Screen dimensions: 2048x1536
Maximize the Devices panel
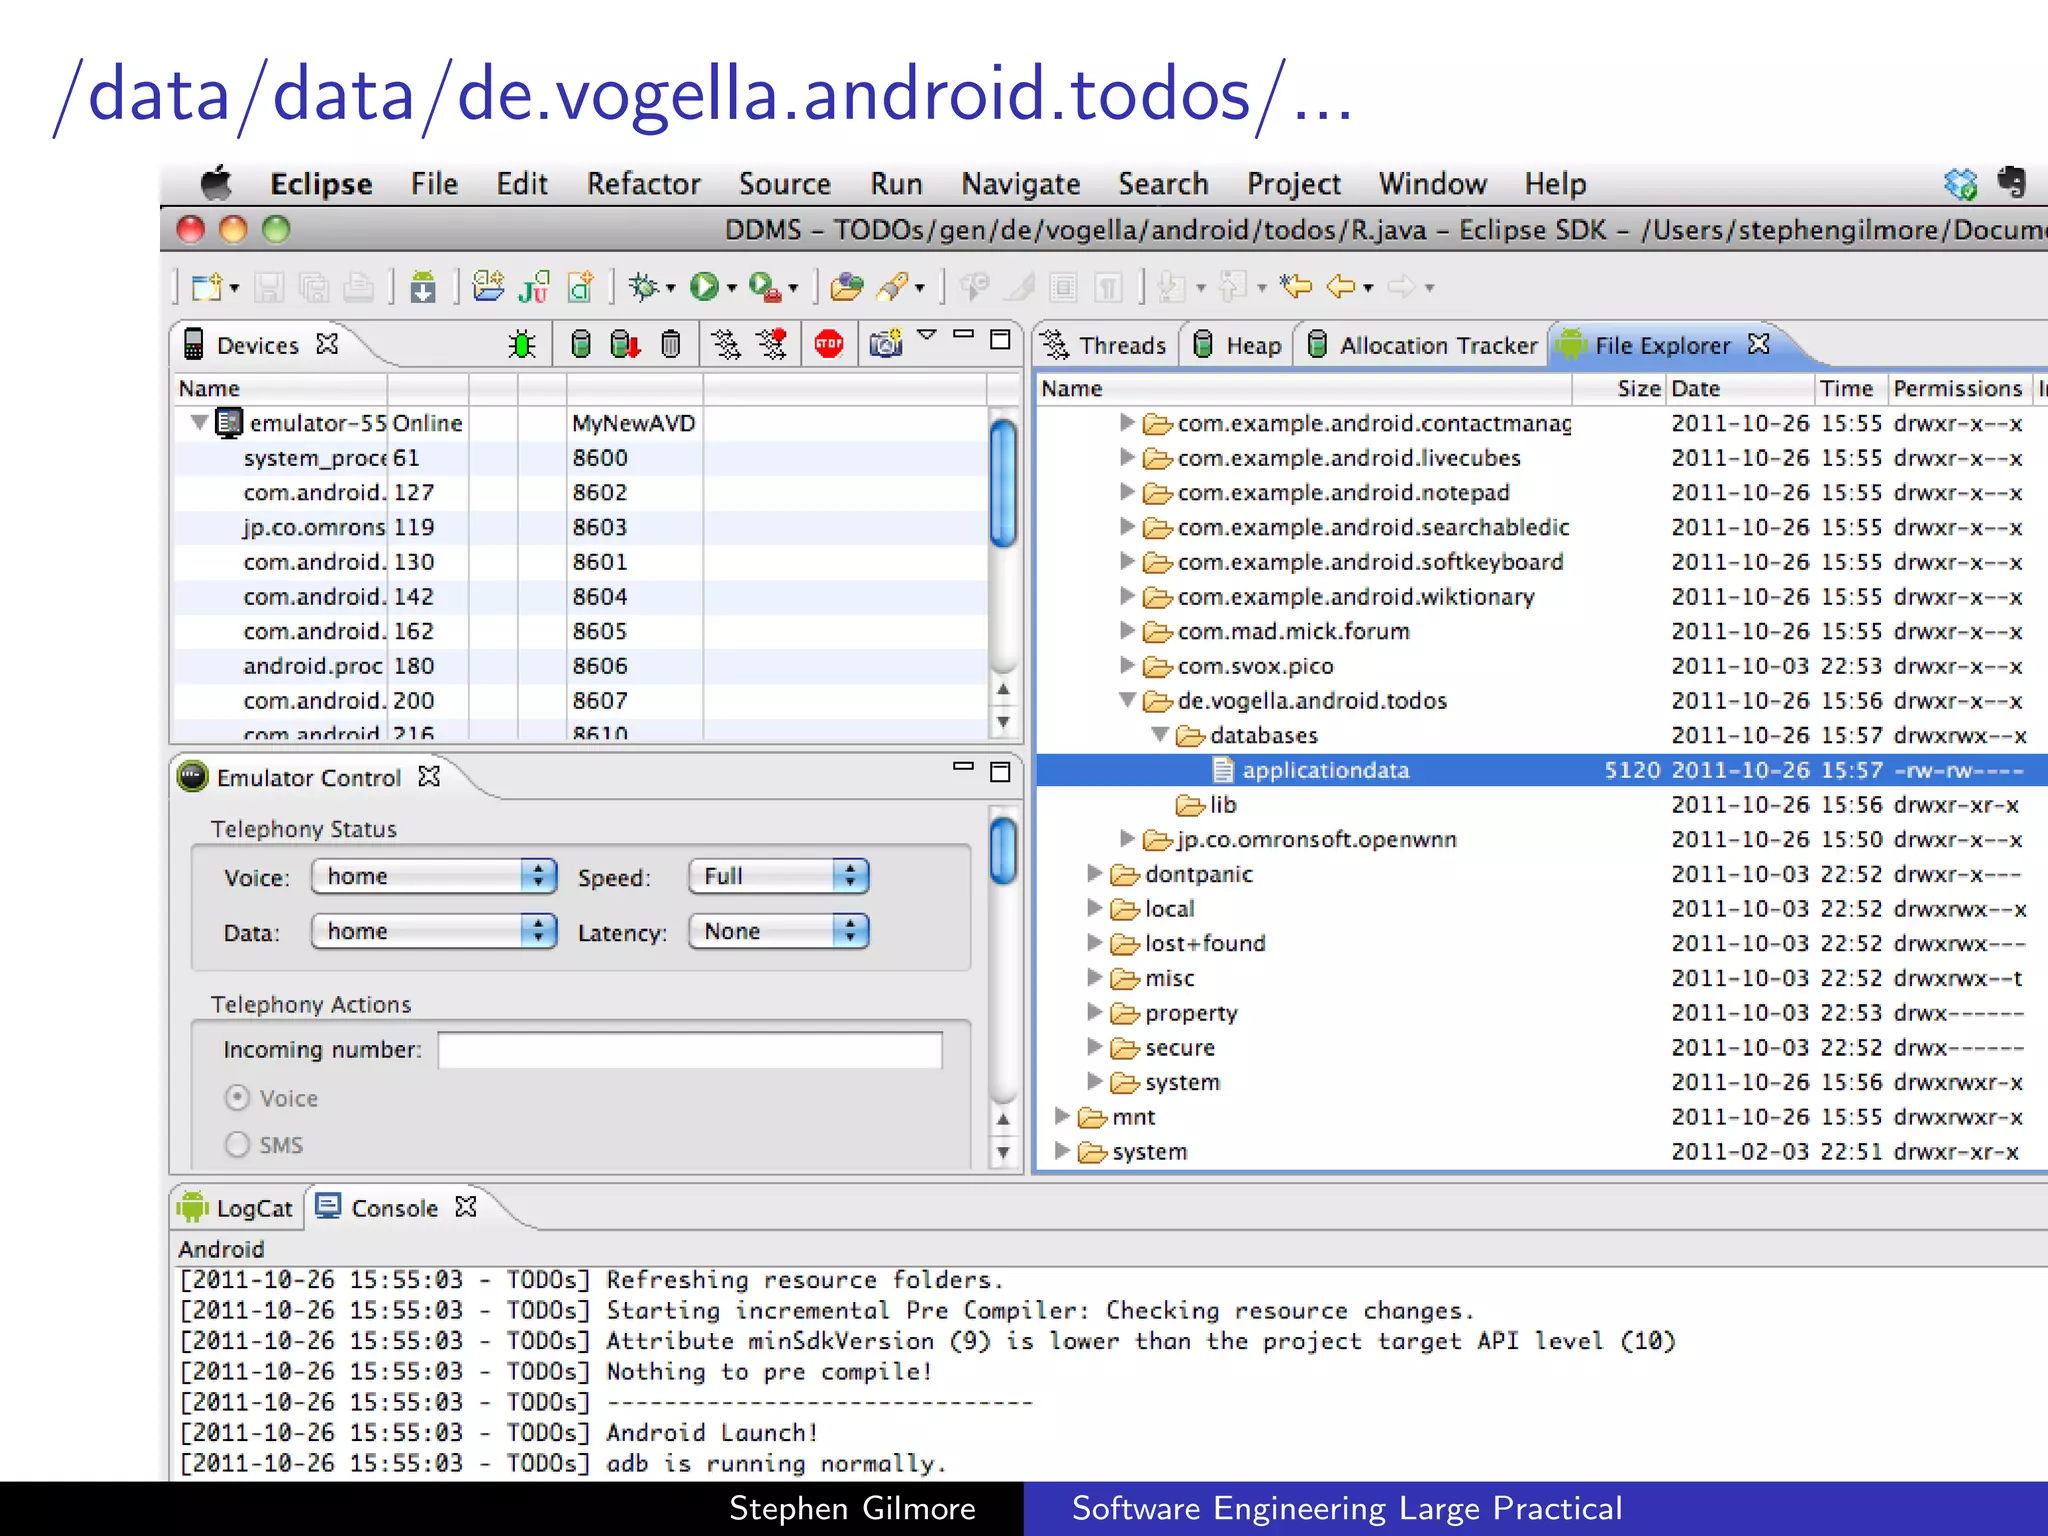[x=1000, y=340]
